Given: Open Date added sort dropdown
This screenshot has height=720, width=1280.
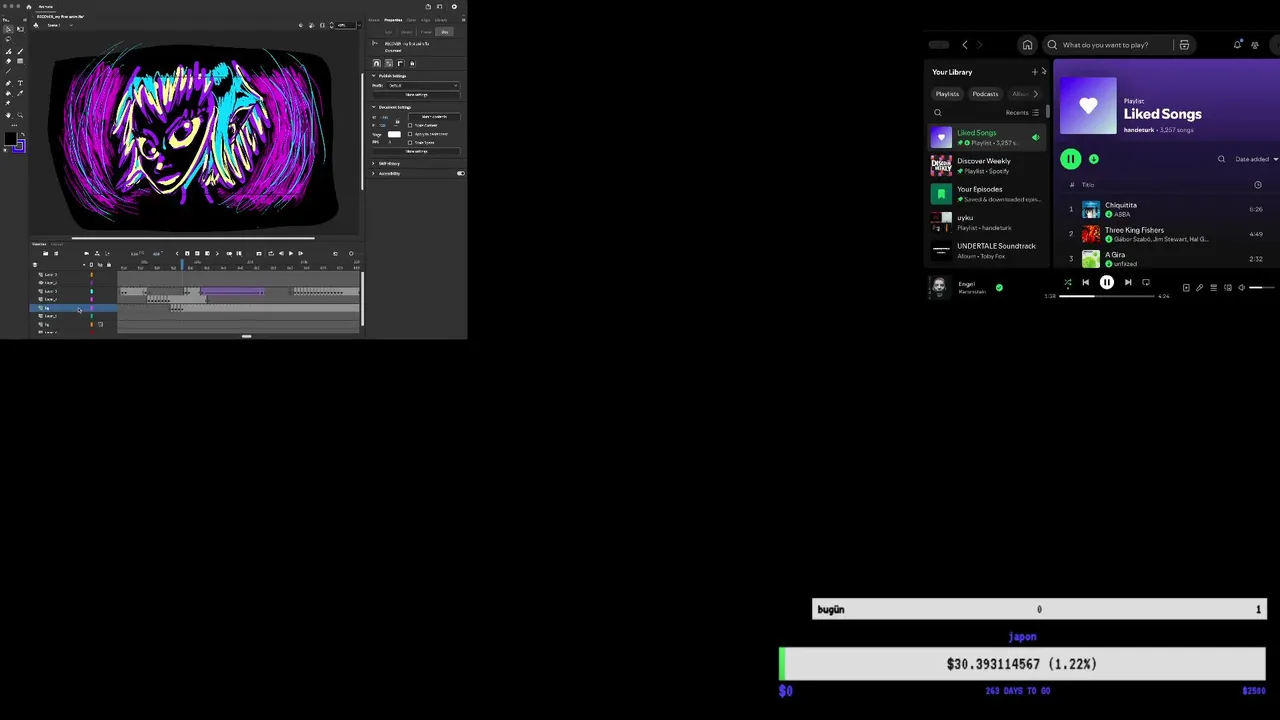Looking at the screenshot, I should click(x=1257, y=159).
